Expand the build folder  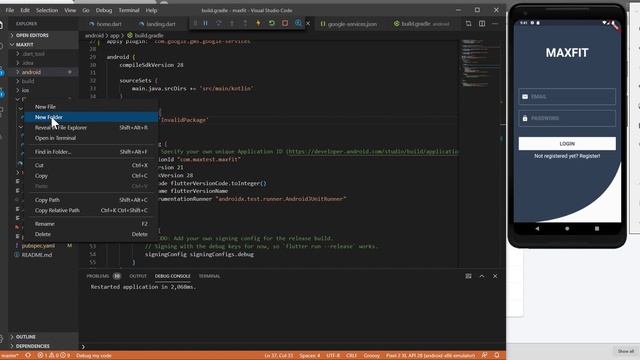[43, 81]
